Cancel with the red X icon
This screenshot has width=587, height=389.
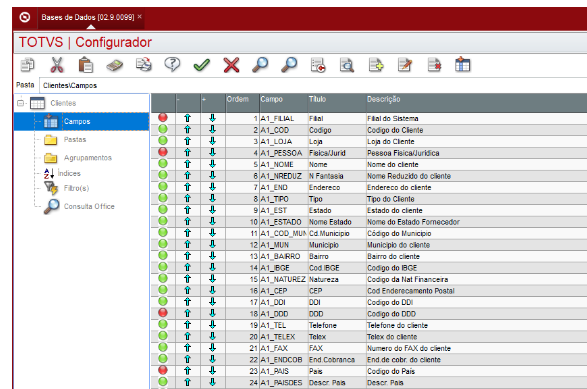coord(231,65)
